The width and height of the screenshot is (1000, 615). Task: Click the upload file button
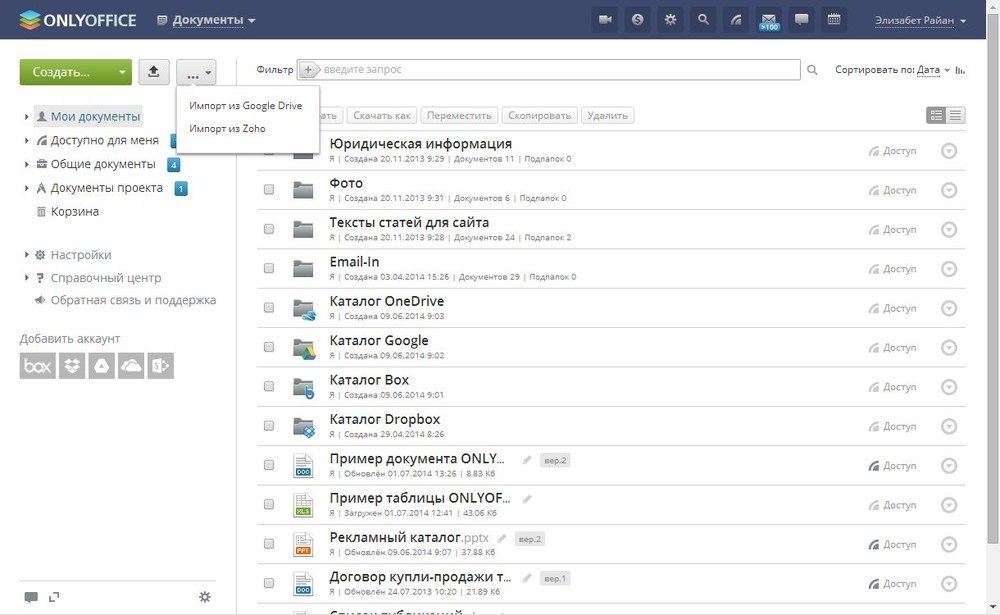[154, 72]
